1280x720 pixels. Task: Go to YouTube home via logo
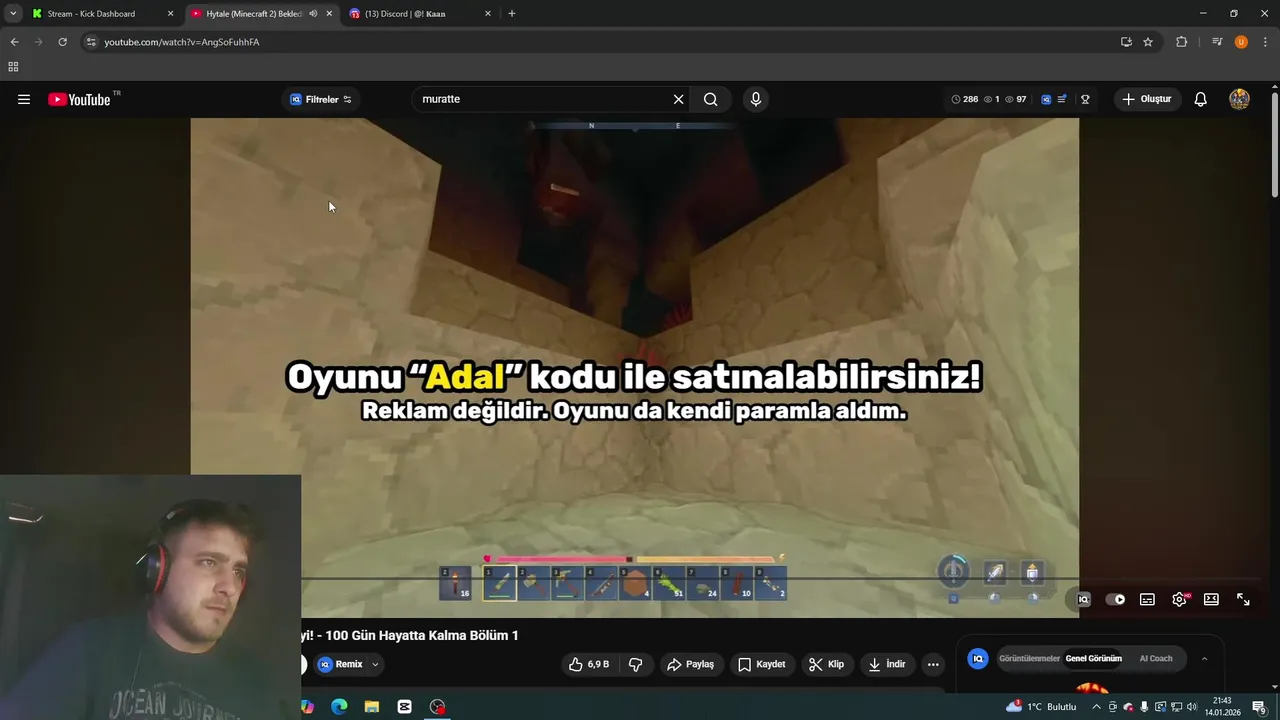point(80,99)
